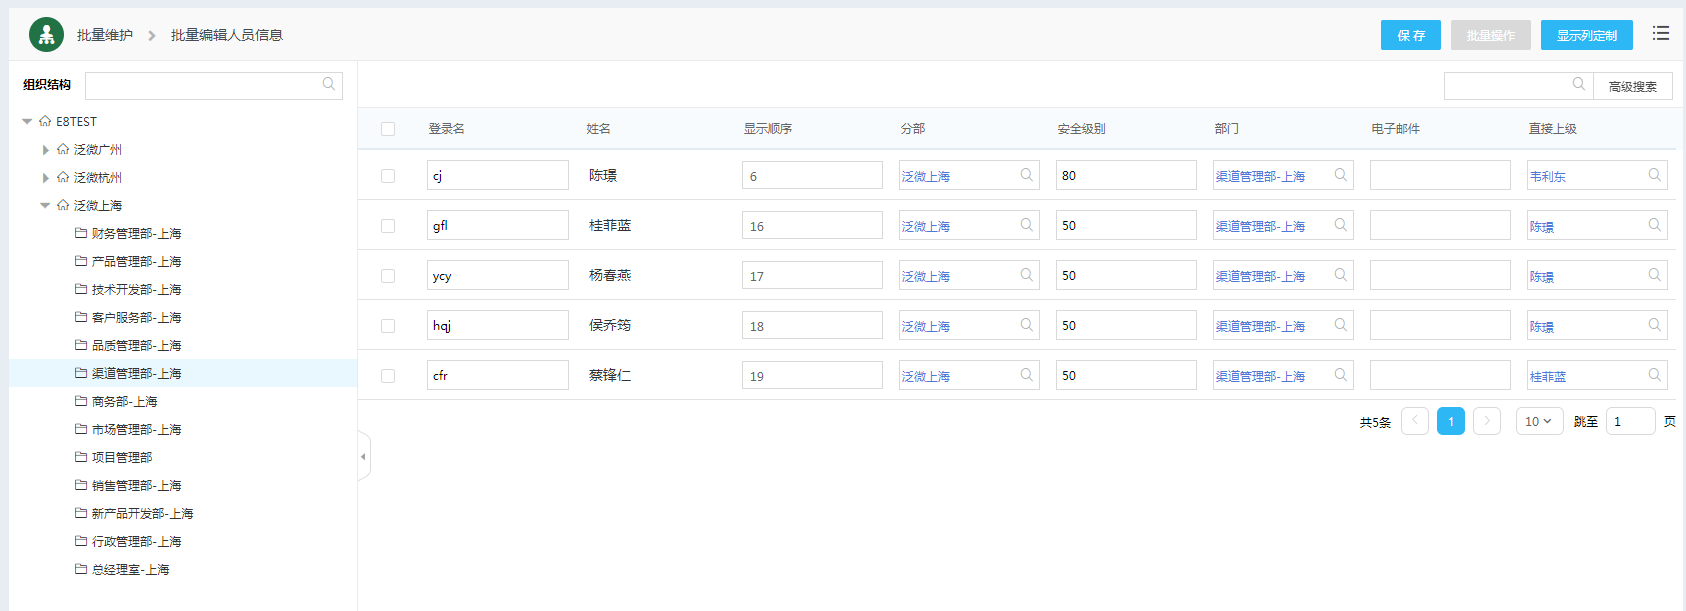This screenshot has width=1686, height=611.
Task: Select 项目管理部 in the organization tree
Action: point(122,457)
